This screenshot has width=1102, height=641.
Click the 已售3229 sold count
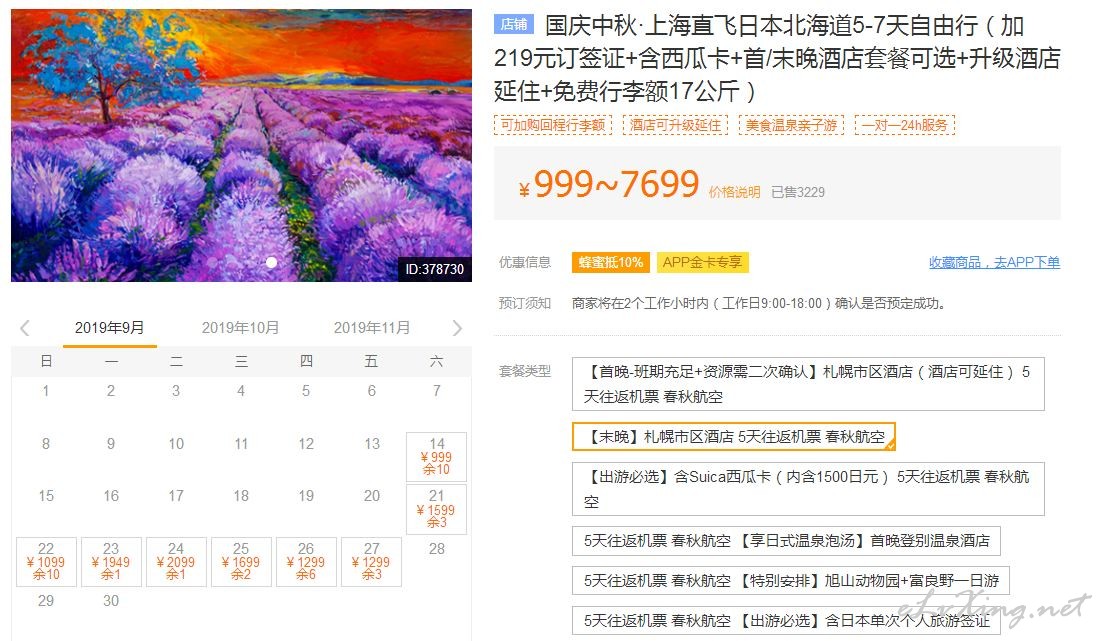coord(798,192)
